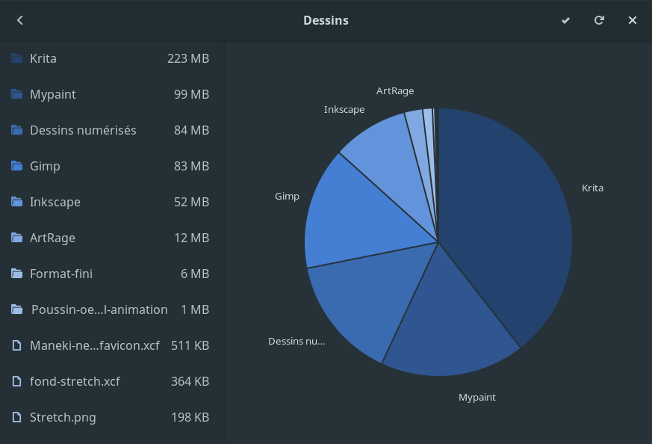Close the Dessins window
The height and width of the screenshot is (444, 652).
(x=632, y=20)
